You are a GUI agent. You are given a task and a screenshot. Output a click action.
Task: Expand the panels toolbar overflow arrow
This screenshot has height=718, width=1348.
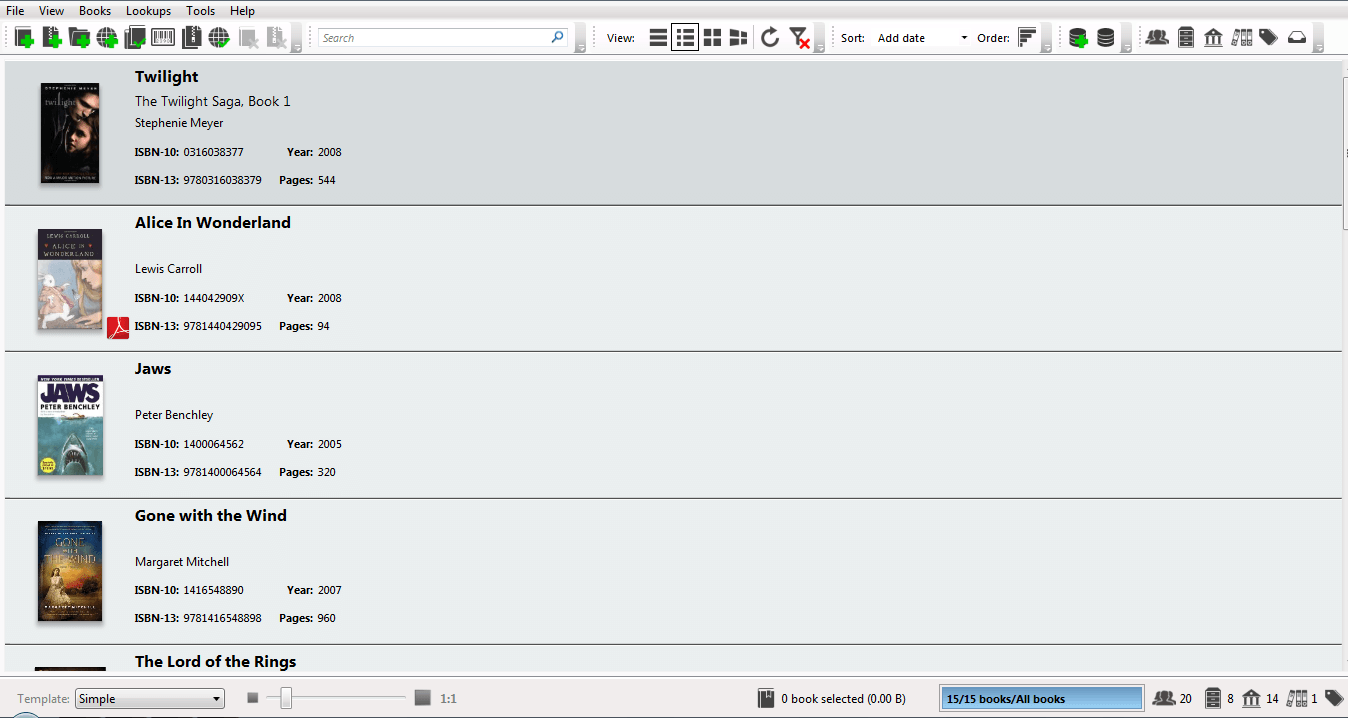[1318, 38]
